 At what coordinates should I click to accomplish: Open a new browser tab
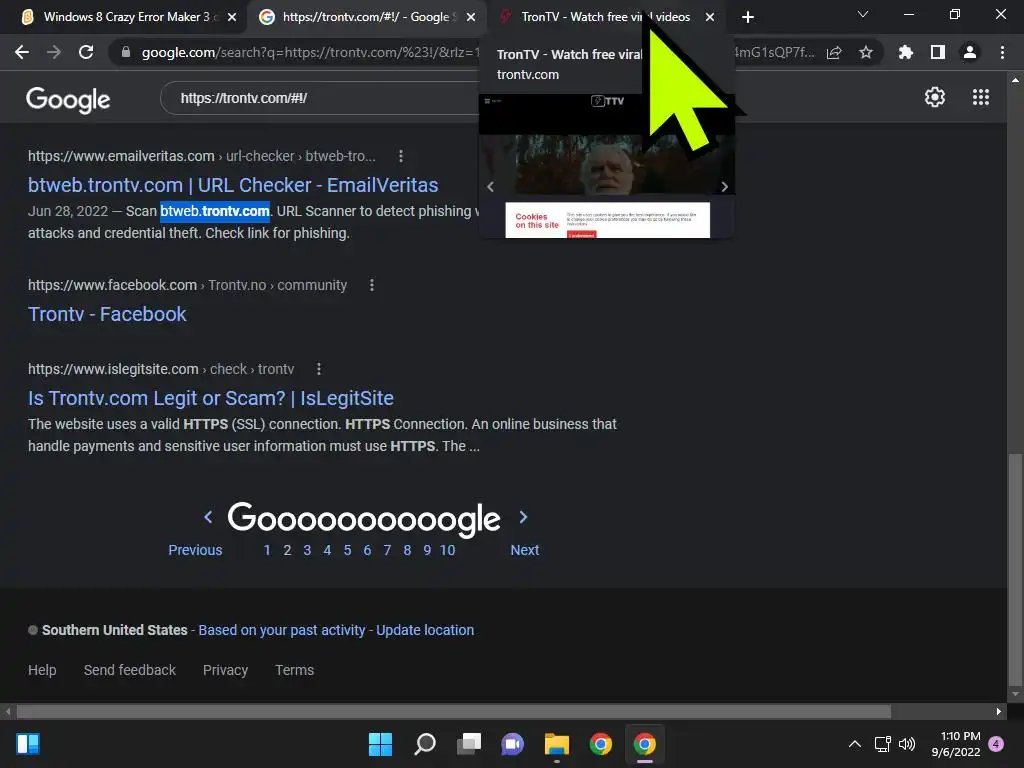(748, 17)
